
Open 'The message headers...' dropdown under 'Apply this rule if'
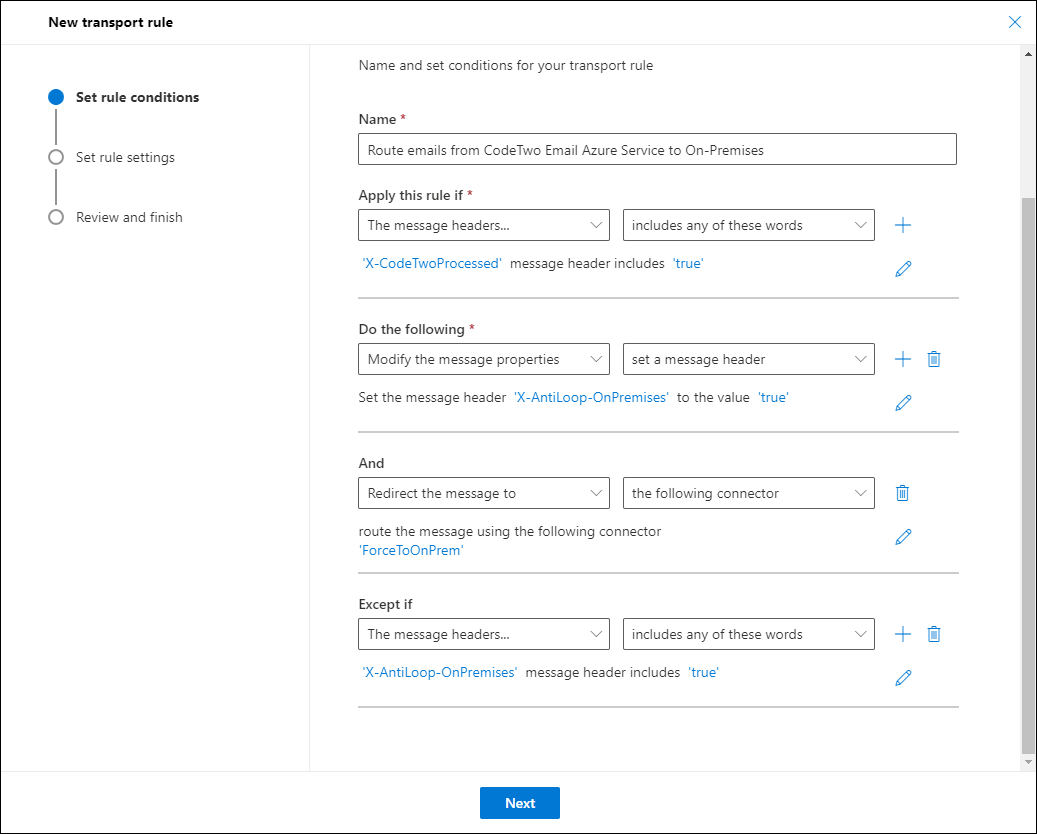pos(484,225)
